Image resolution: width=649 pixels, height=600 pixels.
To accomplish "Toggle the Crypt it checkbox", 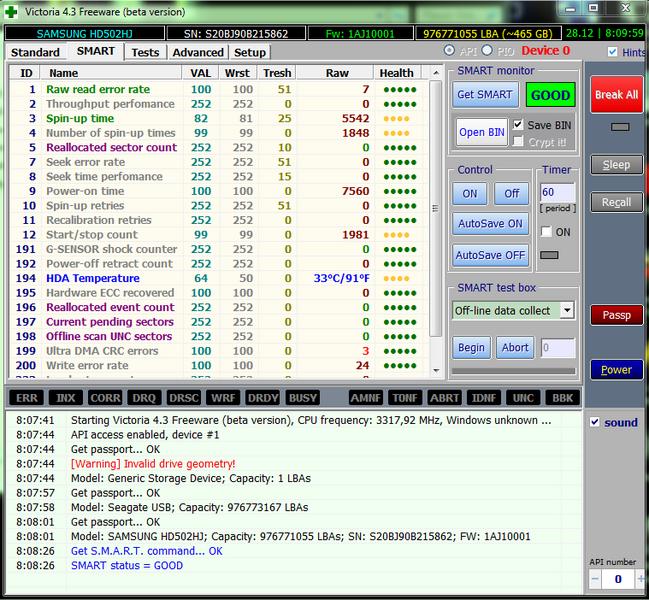I will 518,142.
